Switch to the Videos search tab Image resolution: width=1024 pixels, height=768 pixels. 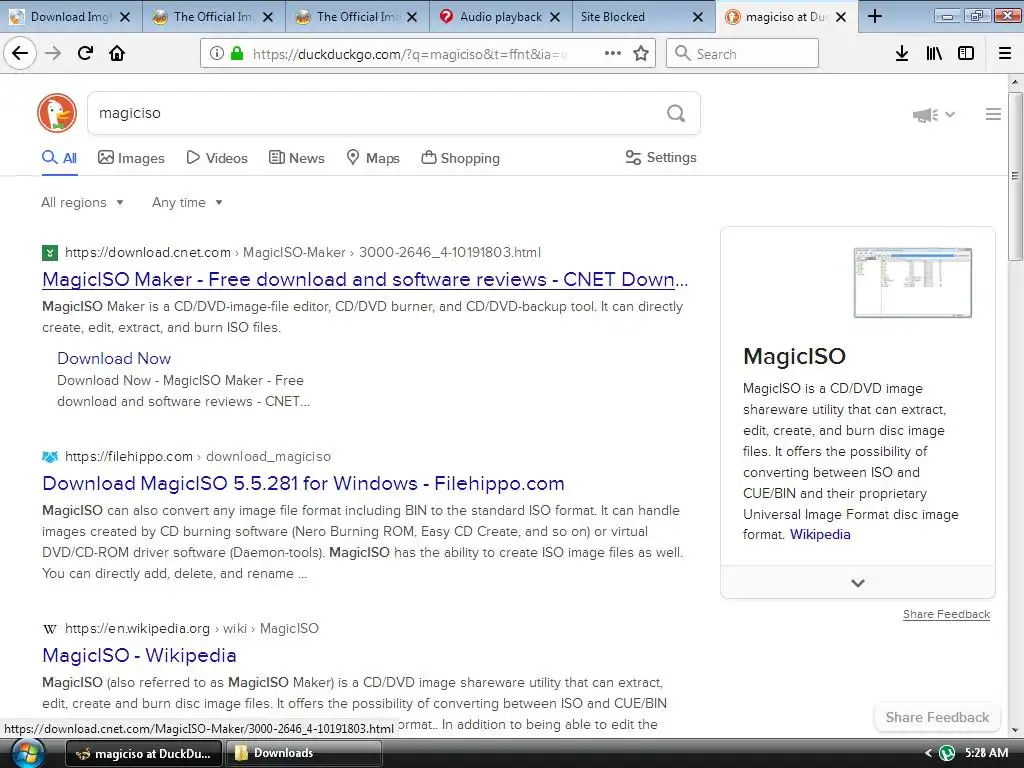click(x=217, y=158)
